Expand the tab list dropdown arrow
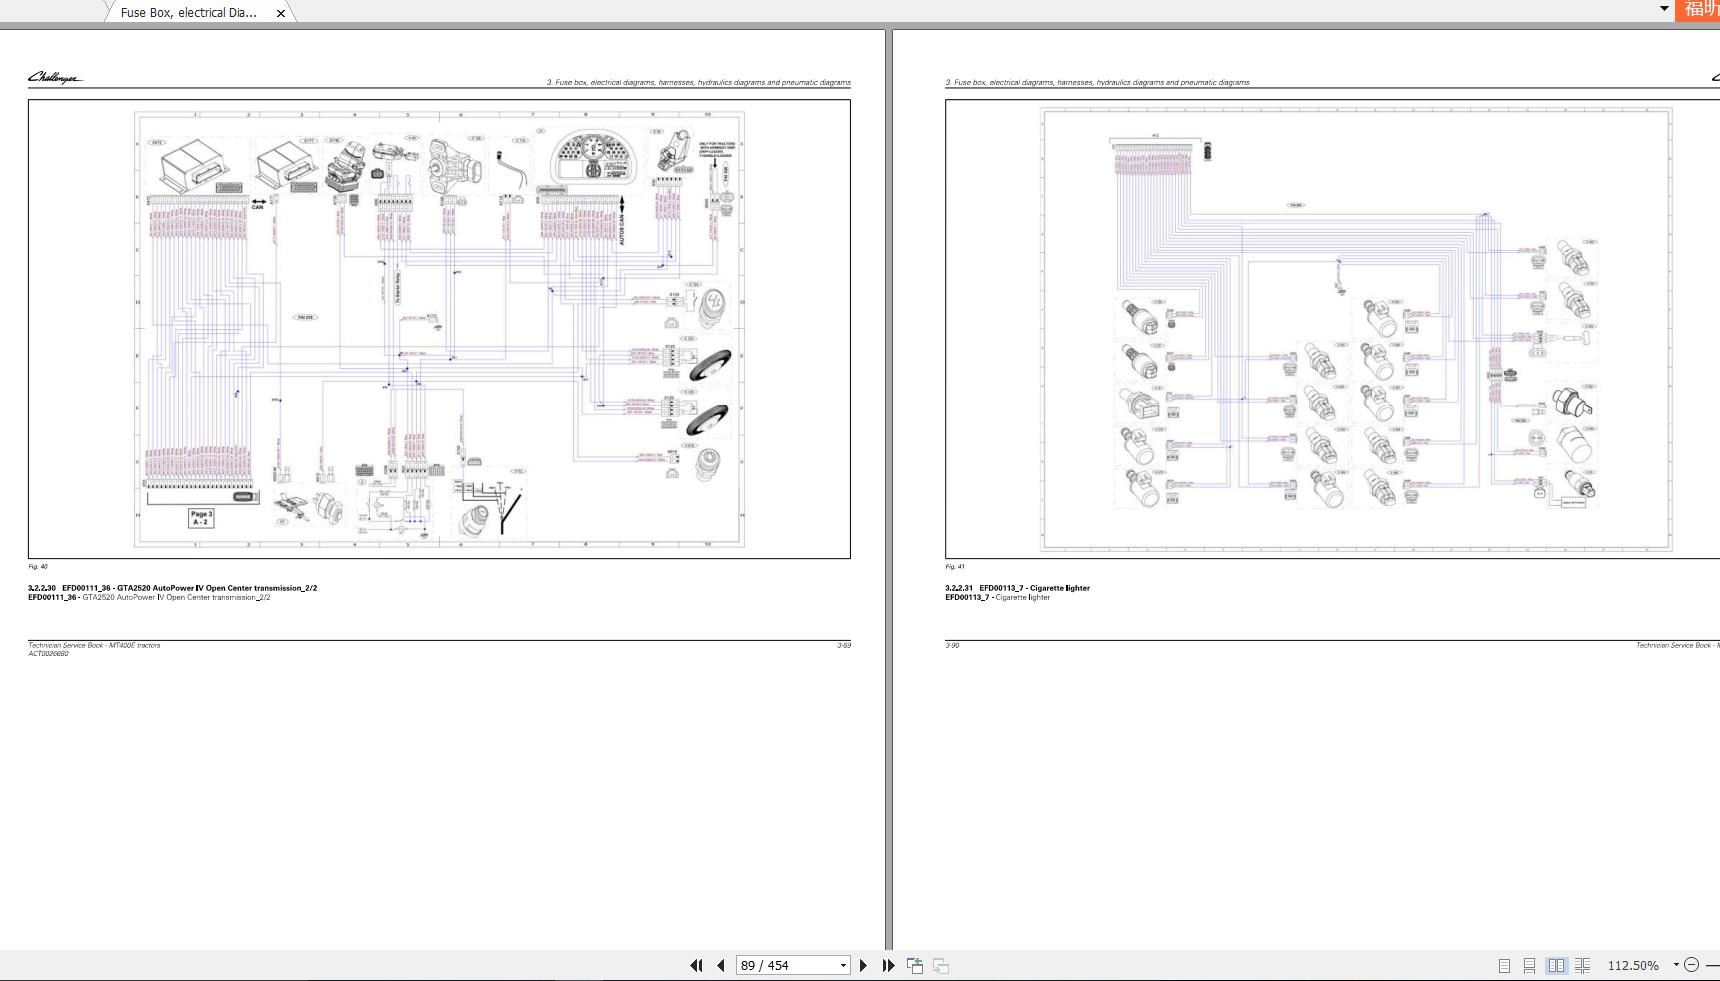The width and height of the screenshot is (1720, 981). click(x=1664, y=9)
